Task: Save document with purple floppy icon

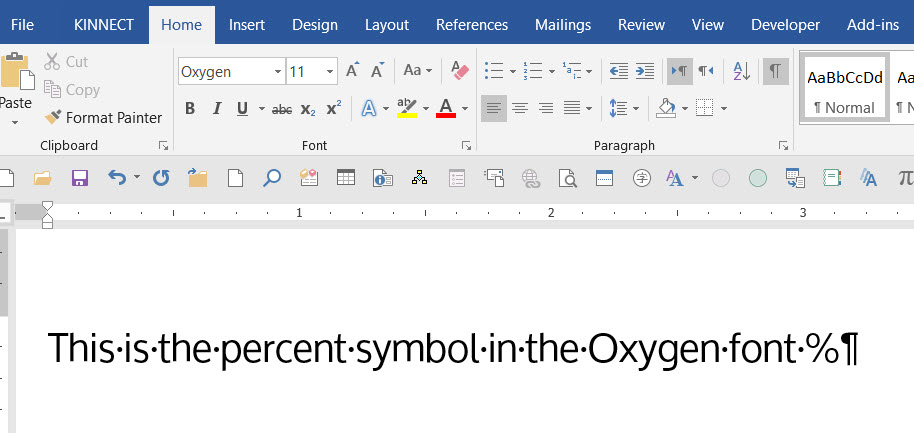Action: click(80, 178)
